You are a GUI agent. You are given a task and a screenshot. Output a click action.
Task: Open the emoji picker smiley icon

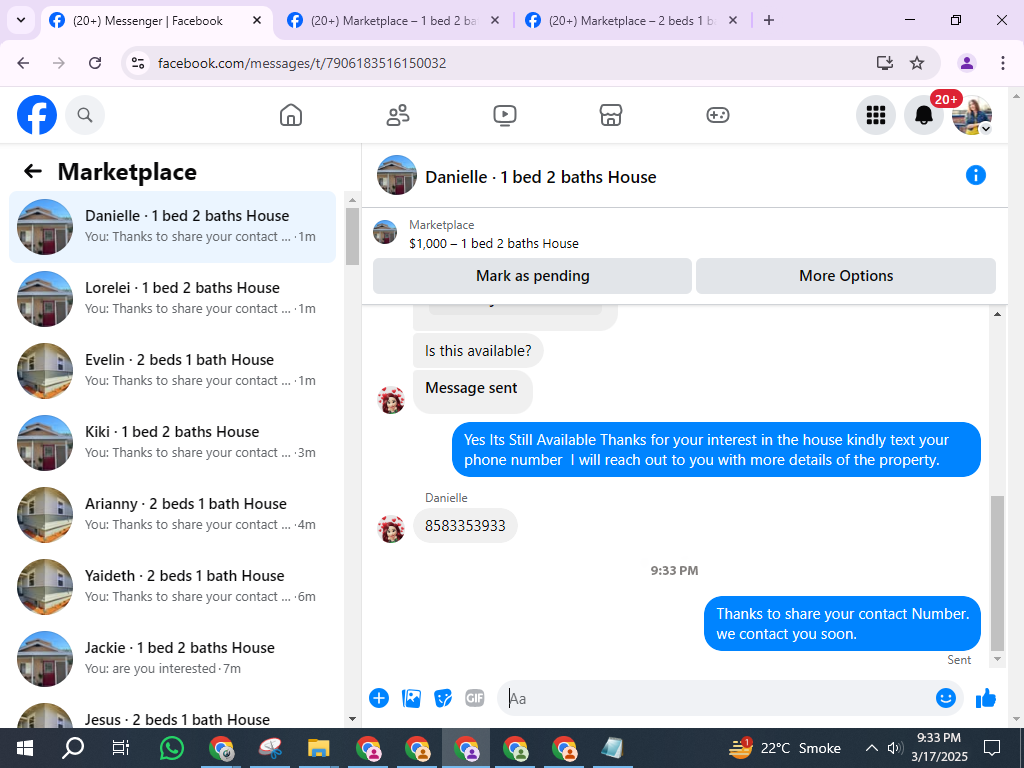946,698
